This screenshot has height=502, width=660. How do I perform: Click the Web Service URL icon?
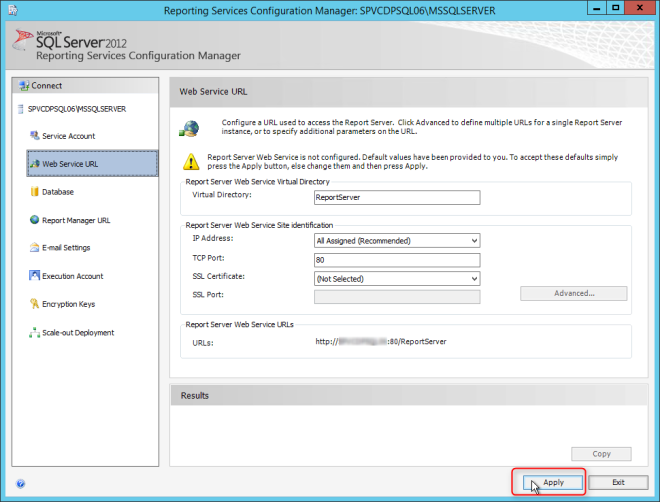click(35, 163)
